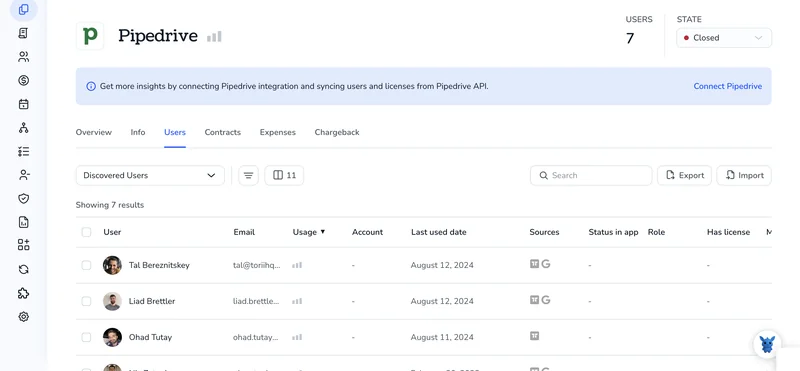Open the applications icon in sidebar
Image resolution: width=800 pixels, height=371 pixels.
pos(23,10)
